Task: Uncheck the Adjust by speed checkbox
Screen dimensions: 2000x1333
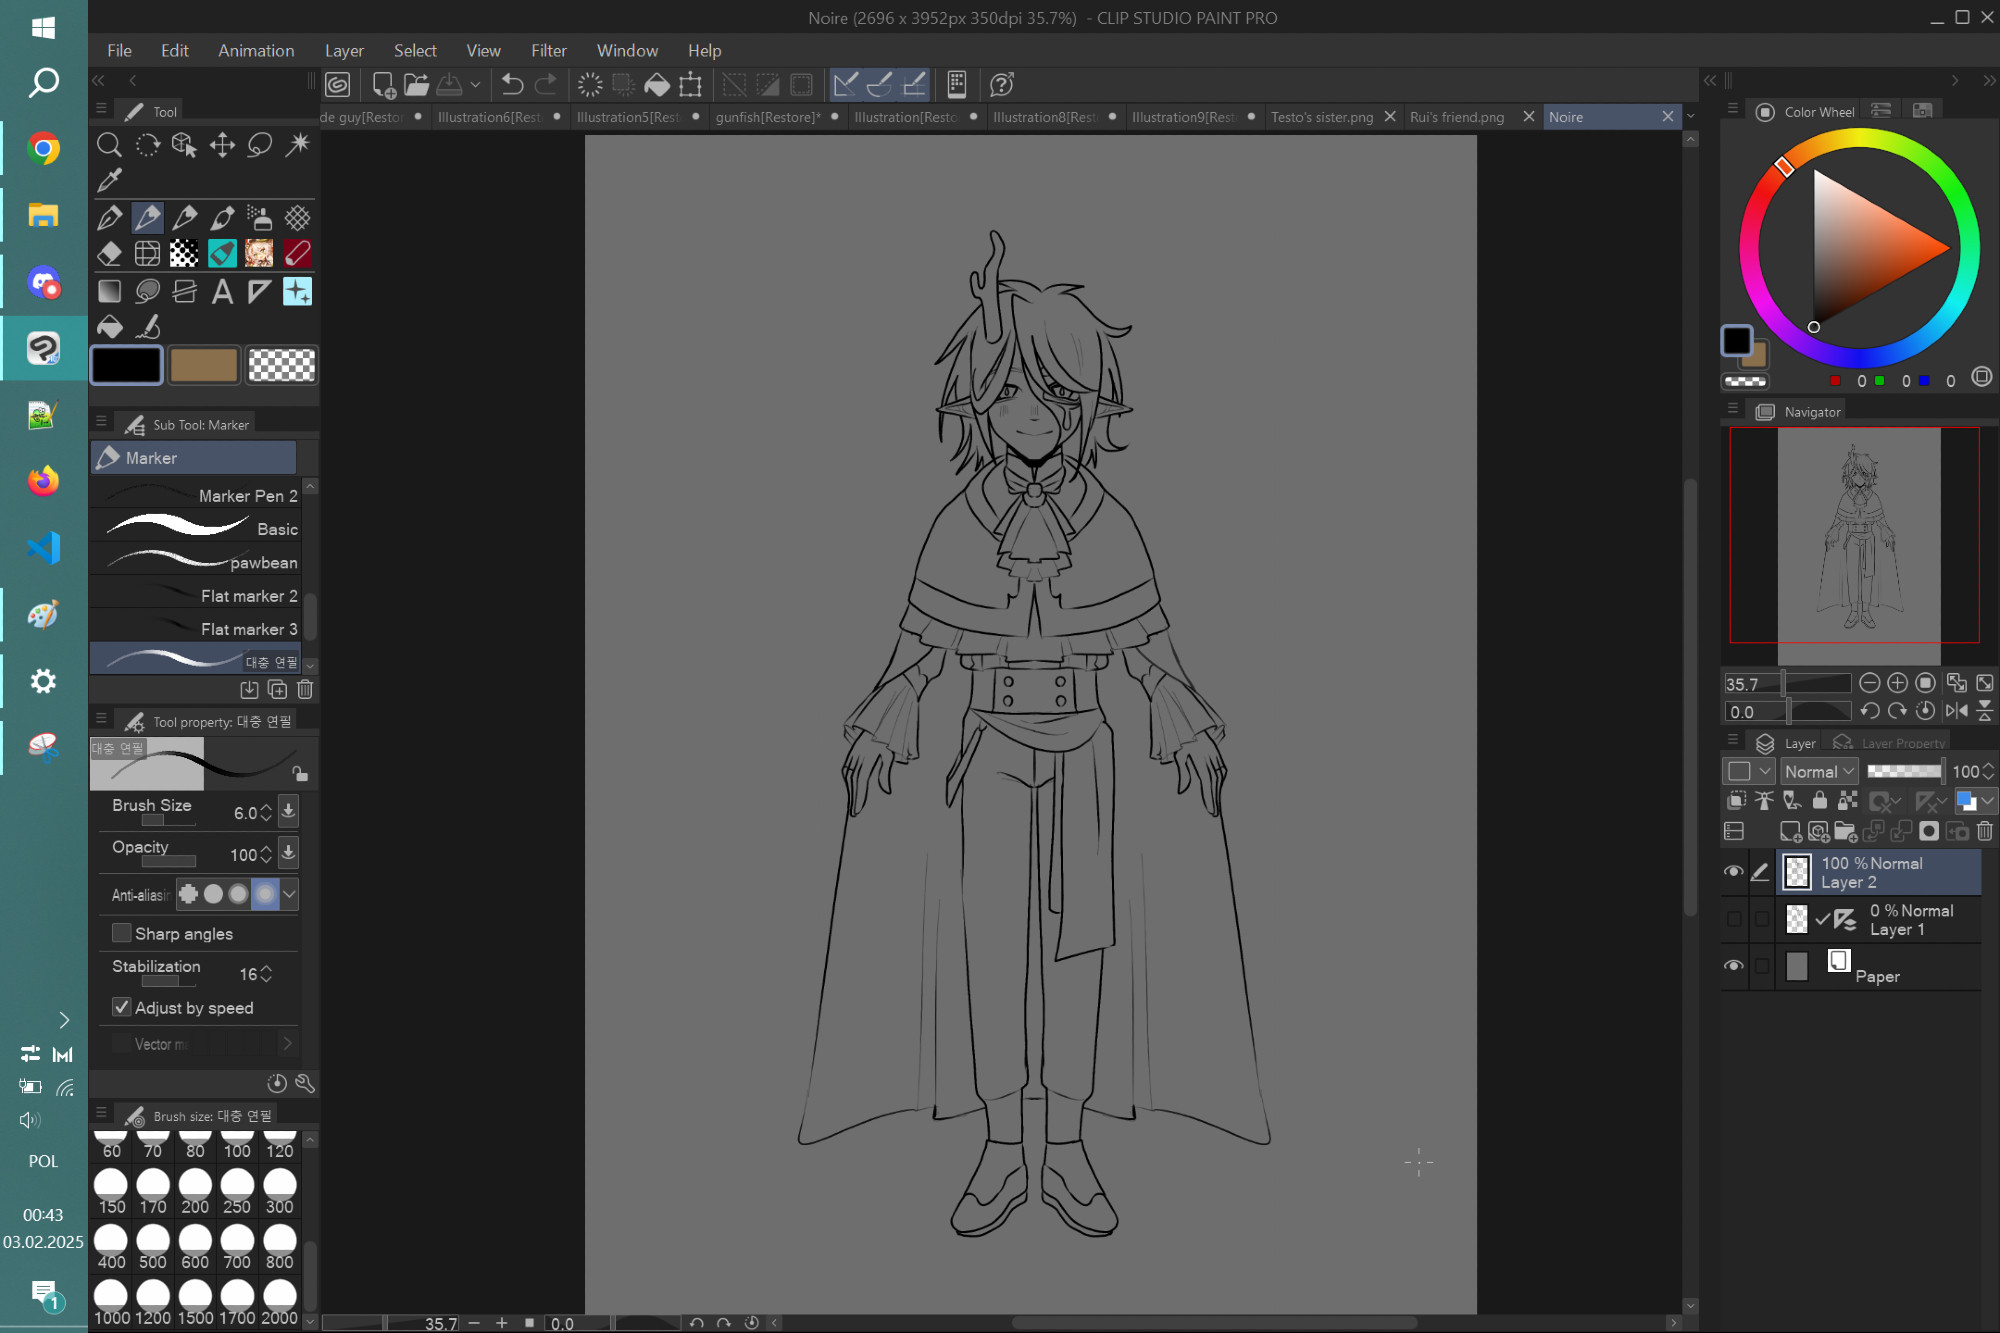Action: 122,1007
